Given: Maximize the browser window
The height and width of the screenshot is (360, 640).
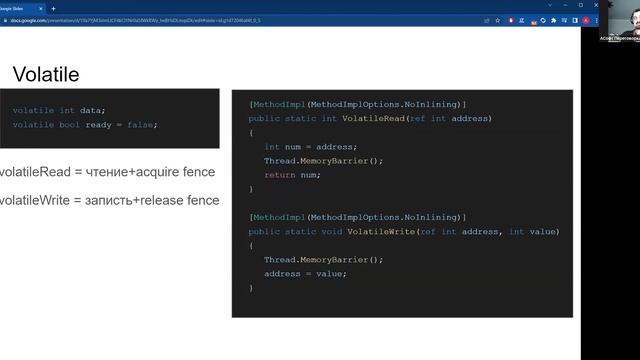Looking at the screenshot, I should point(580,5).
